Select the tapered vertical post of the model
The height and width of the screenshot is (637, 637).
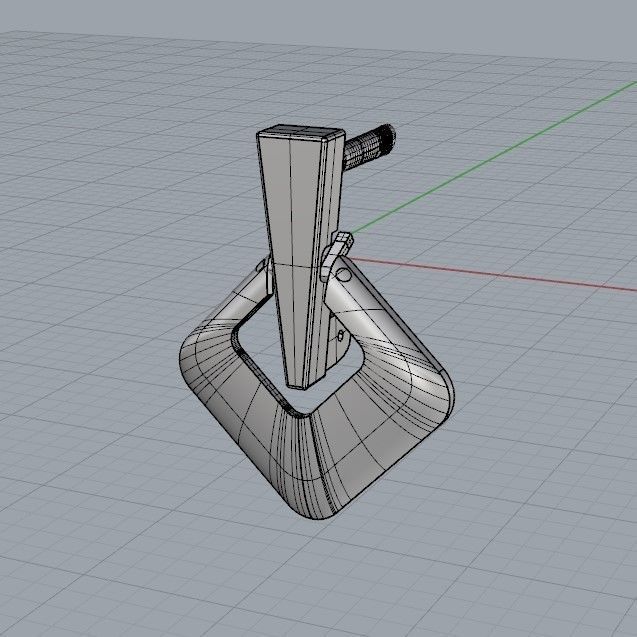pyautogui.click(x=299, y=256)
